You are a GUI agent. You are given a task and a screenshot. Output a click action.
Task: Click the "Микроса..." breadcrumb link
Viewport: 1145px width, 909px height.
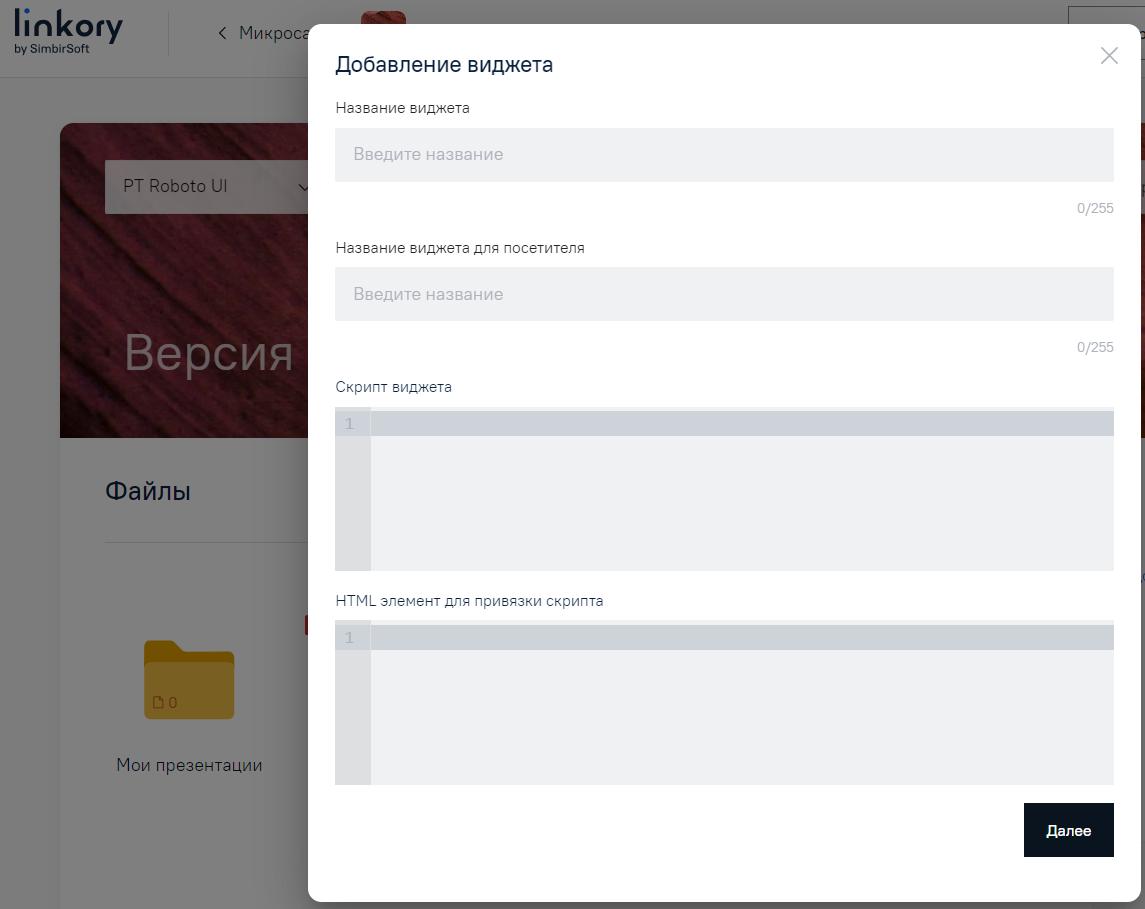tap(275, 33)
